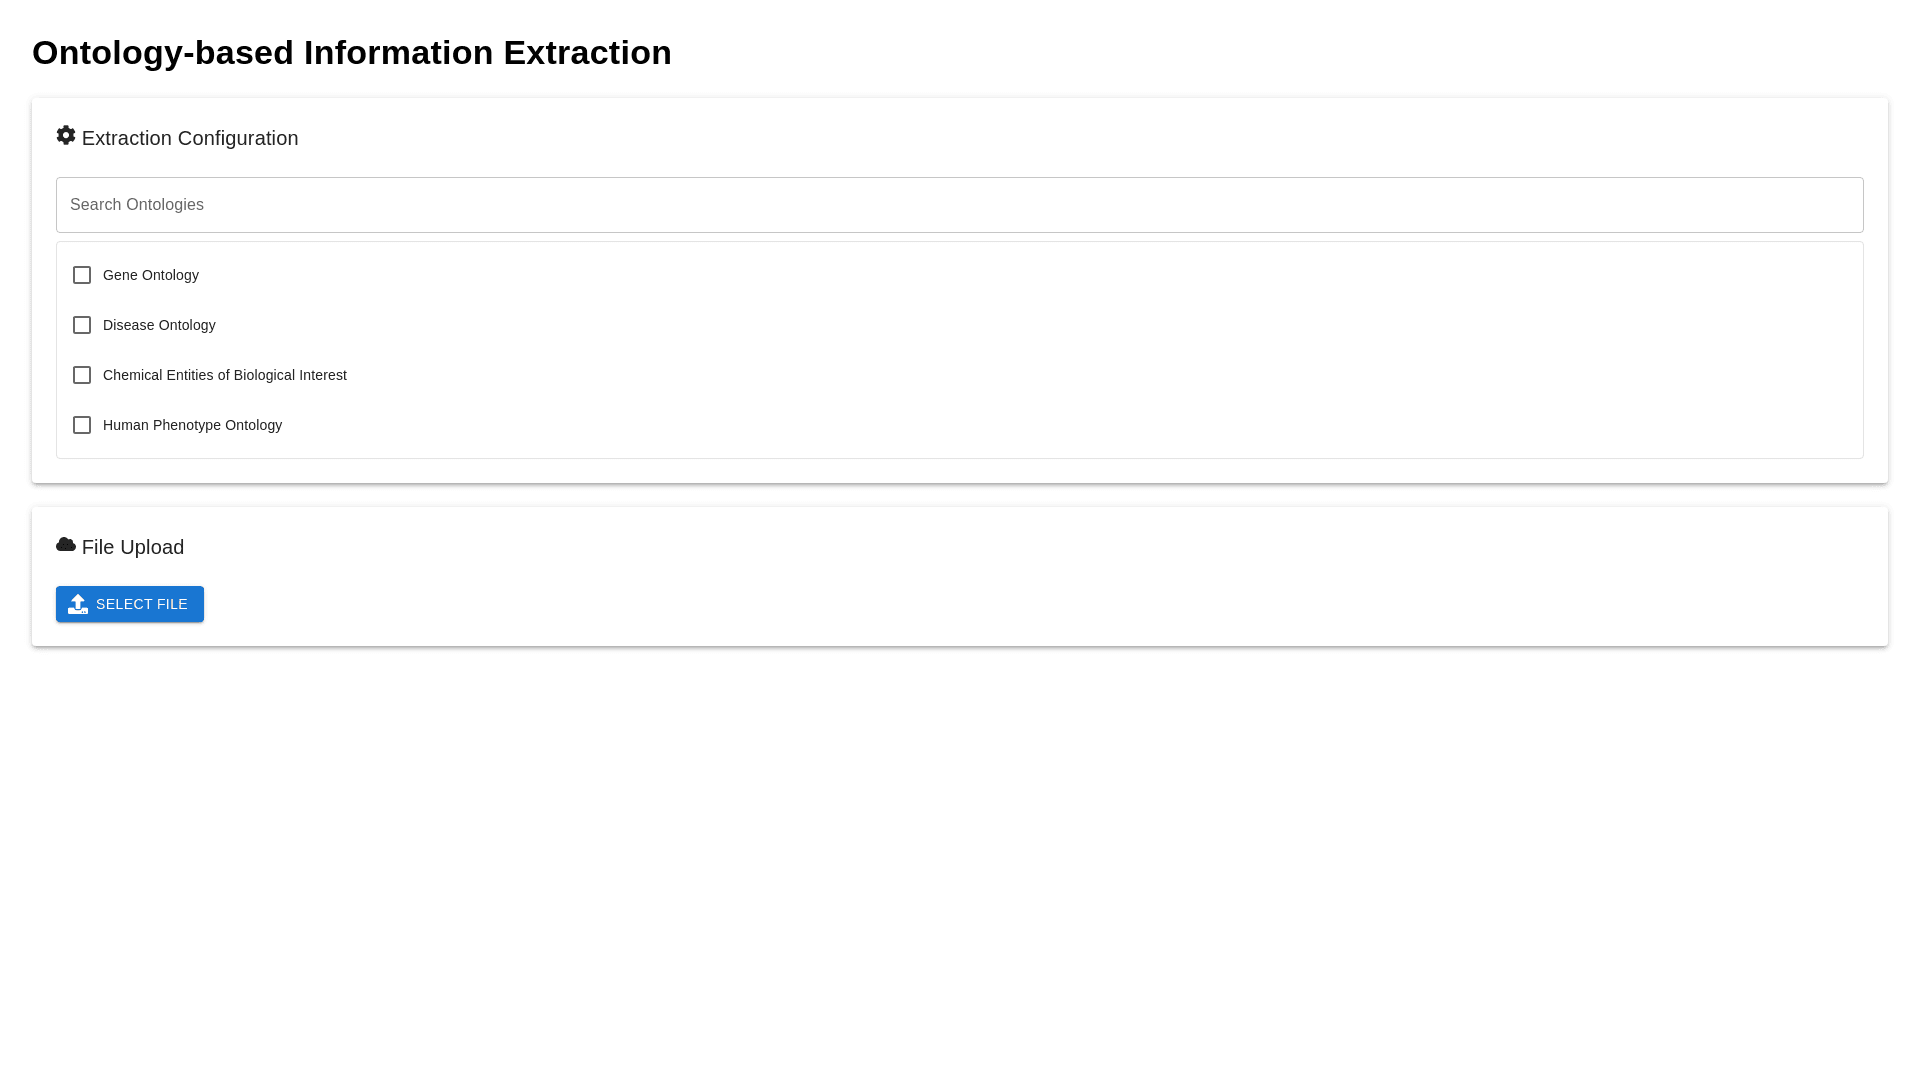Enable the Gene Ontology checkbox

click(x=82, y=275)
